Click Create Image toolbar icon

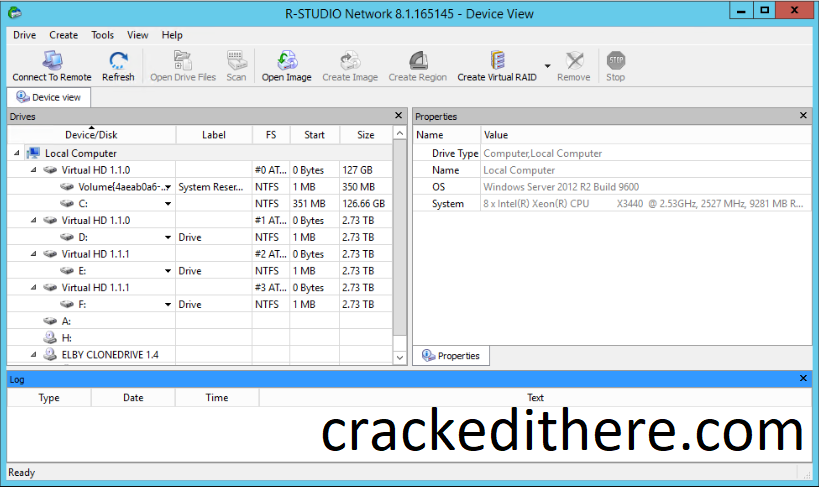coord(350,66)
